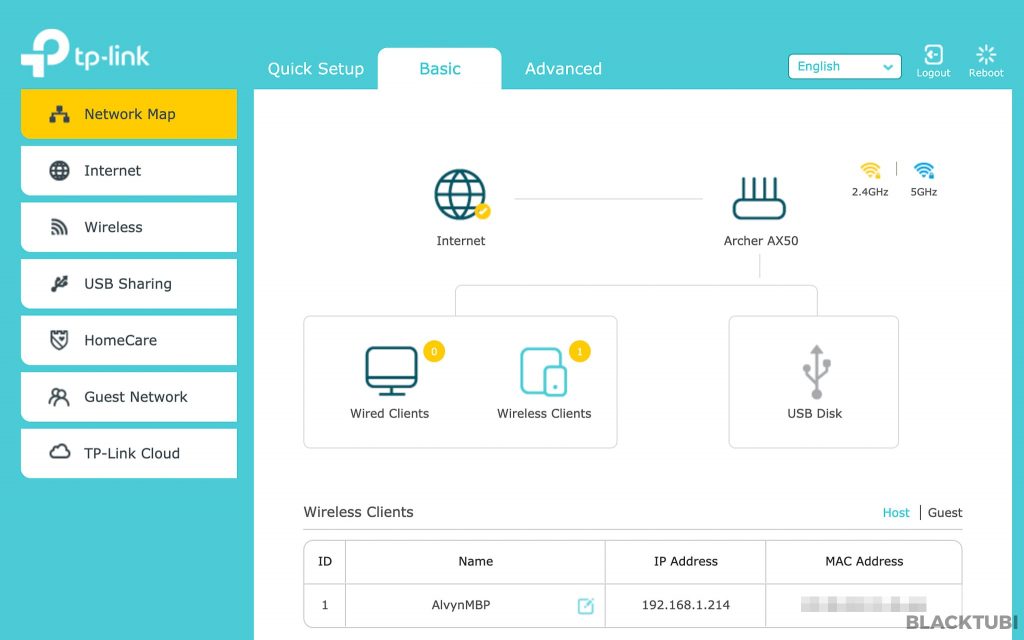
Task: Go to Wireless settings in sidebar
Action: [129, 227]
